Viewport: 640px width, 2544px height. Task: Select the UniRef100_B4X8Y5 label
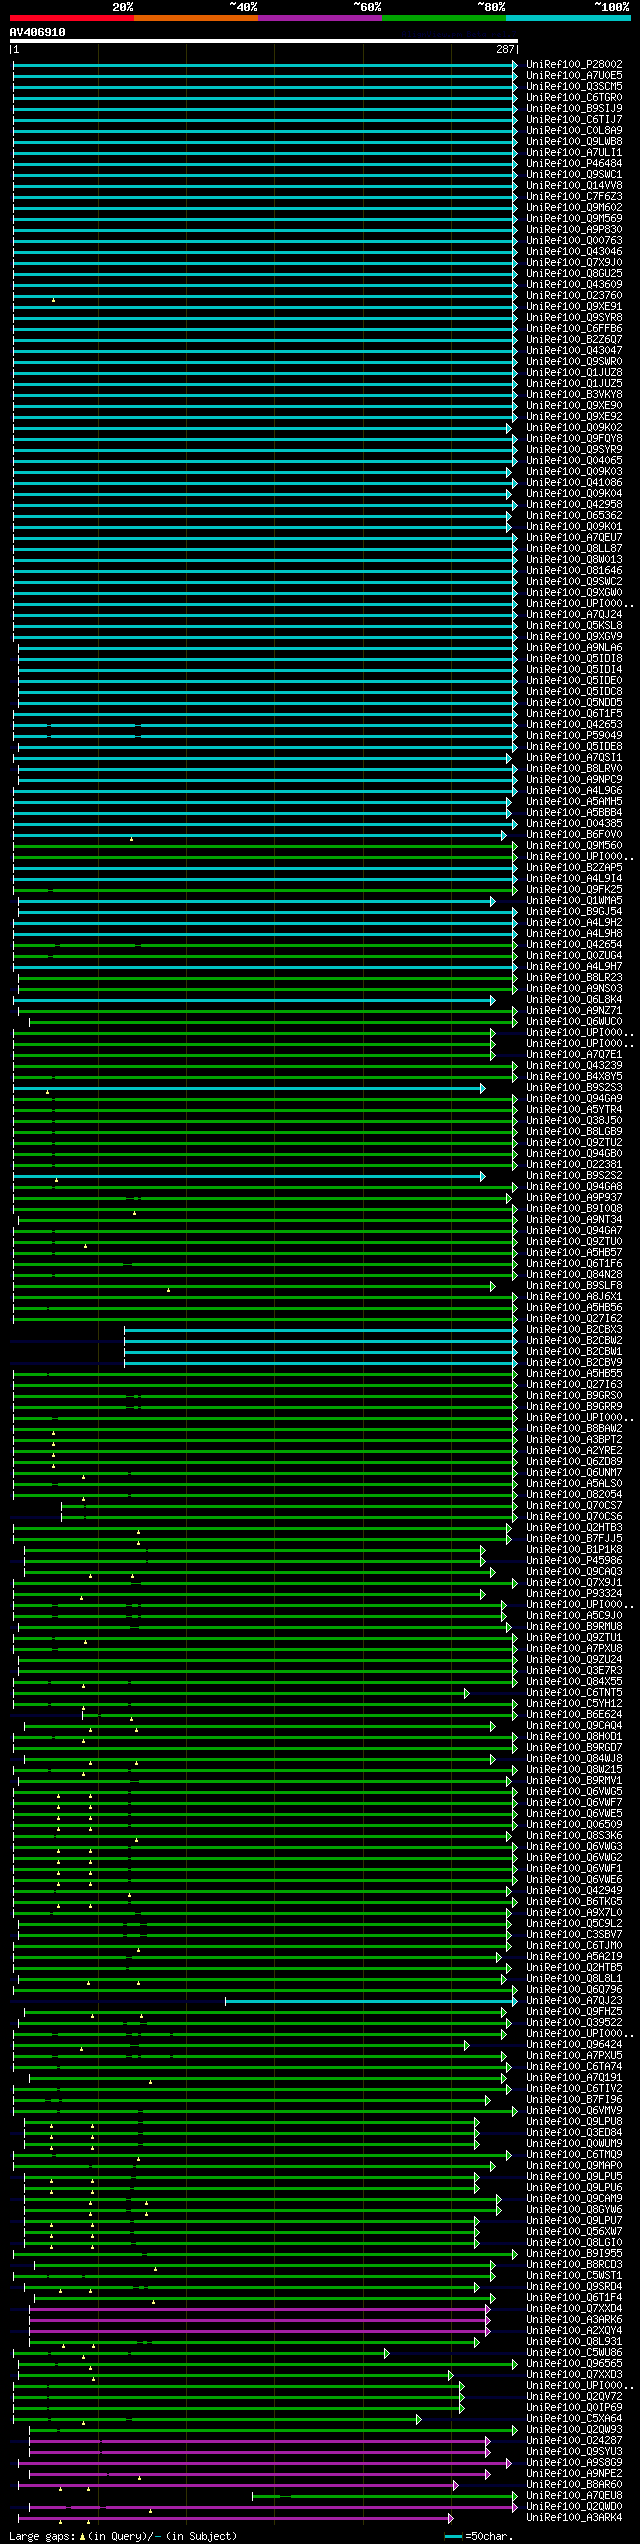[574, 1077]
